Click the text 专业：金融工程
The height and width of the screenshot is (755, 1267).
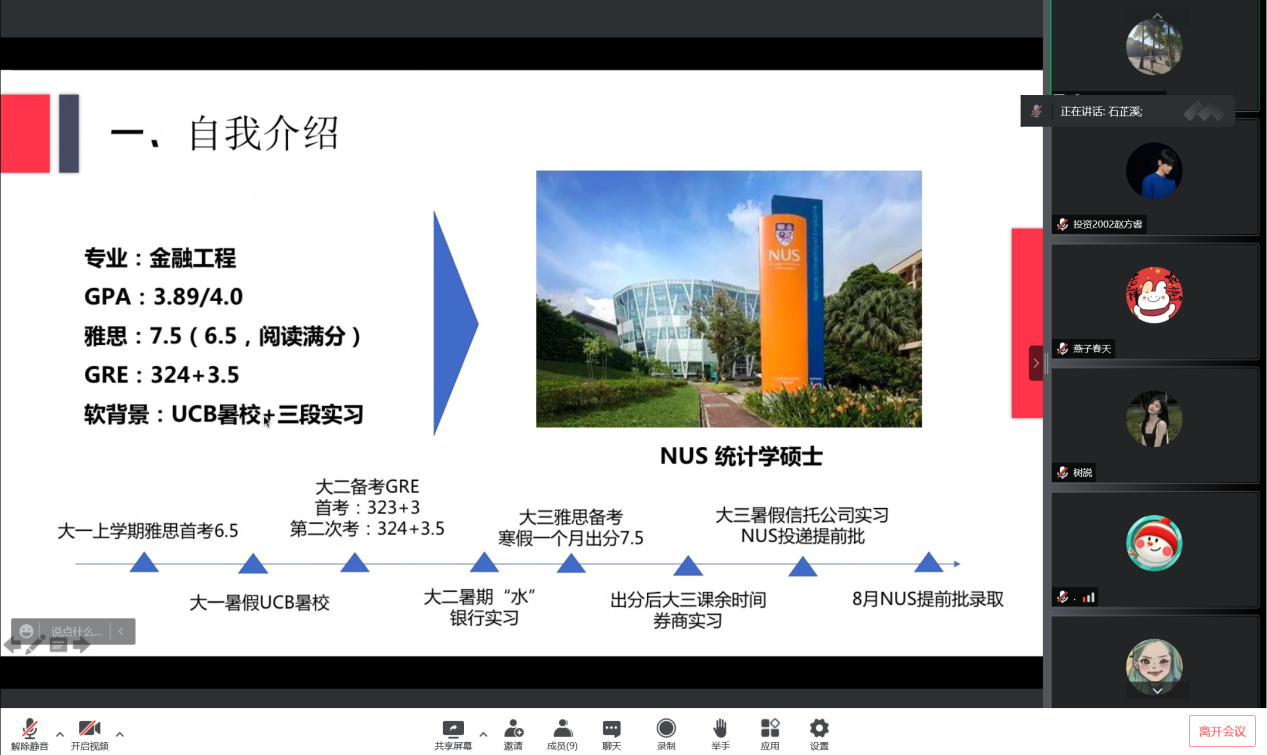(x=160, y=258)
